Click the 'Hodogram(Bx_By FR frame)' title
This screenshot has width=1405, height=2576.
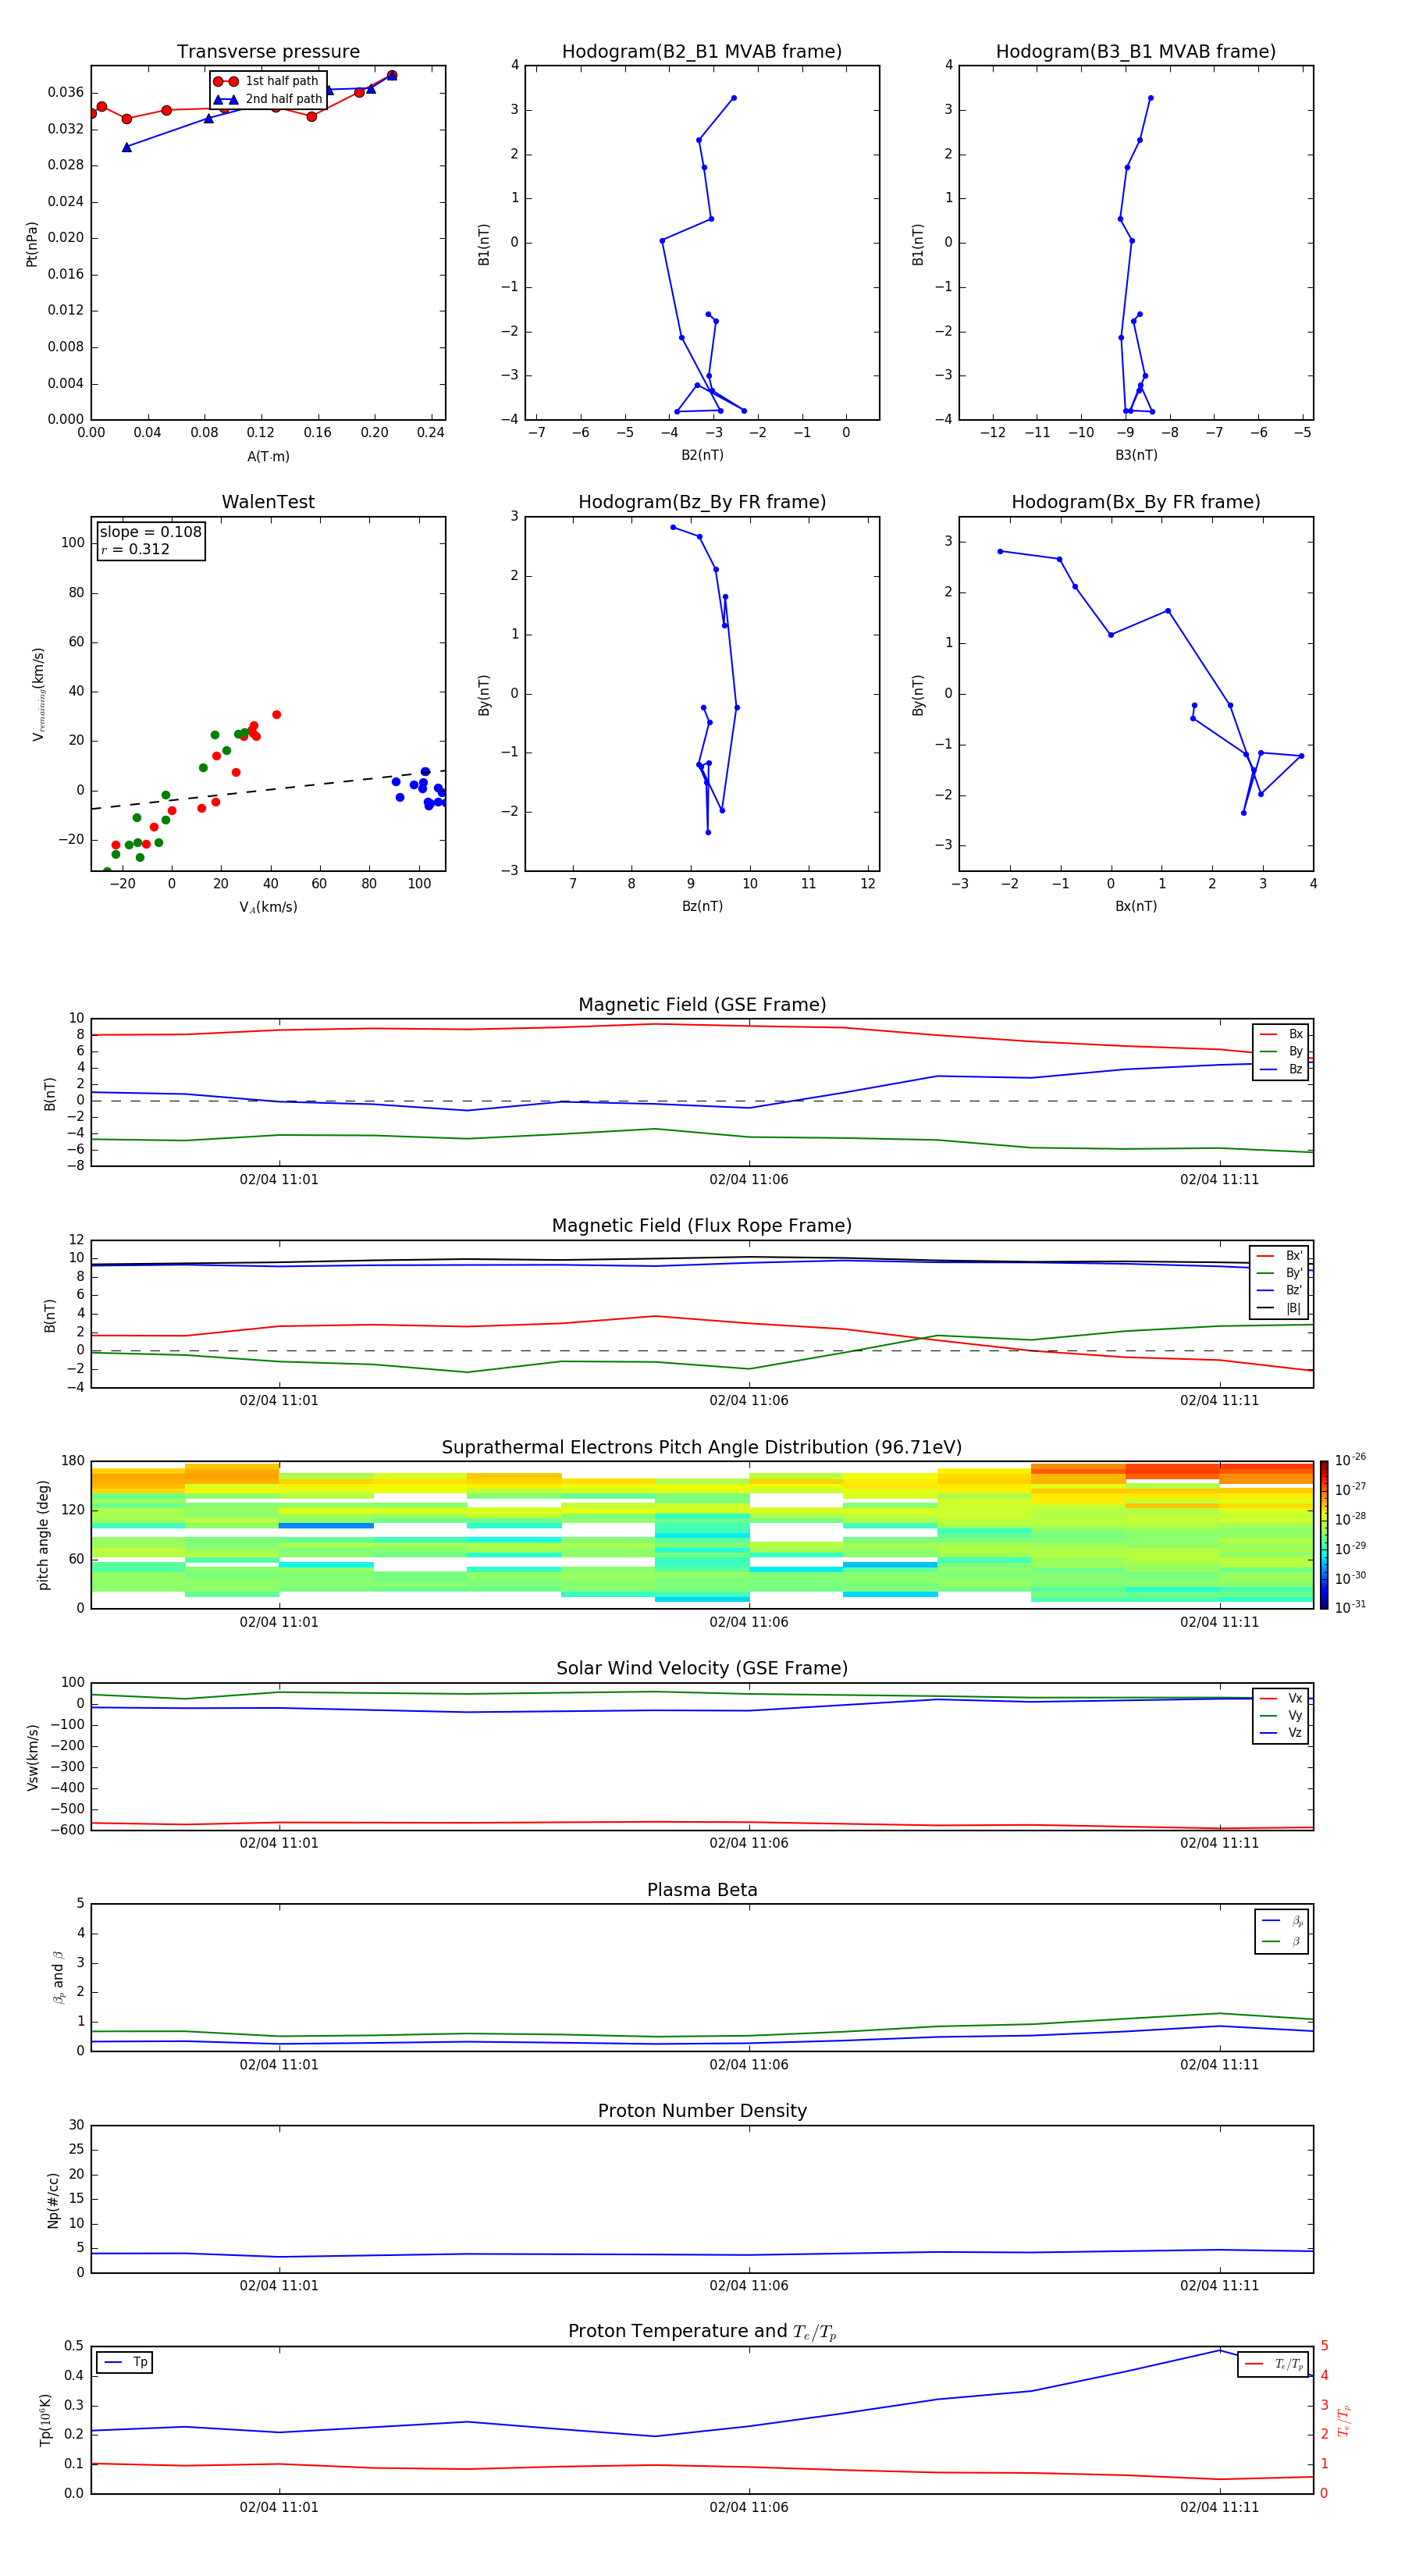1136,502
